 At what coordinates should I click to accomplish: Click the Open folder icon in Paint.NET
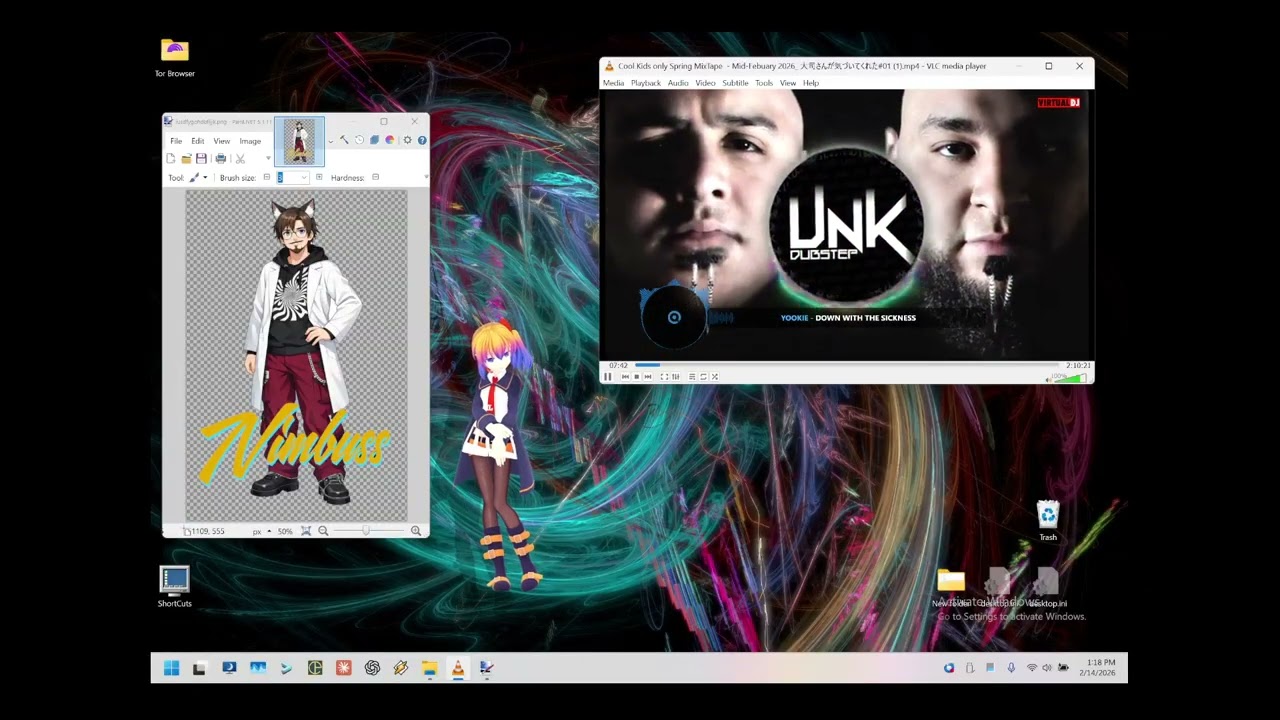(186, 158)
